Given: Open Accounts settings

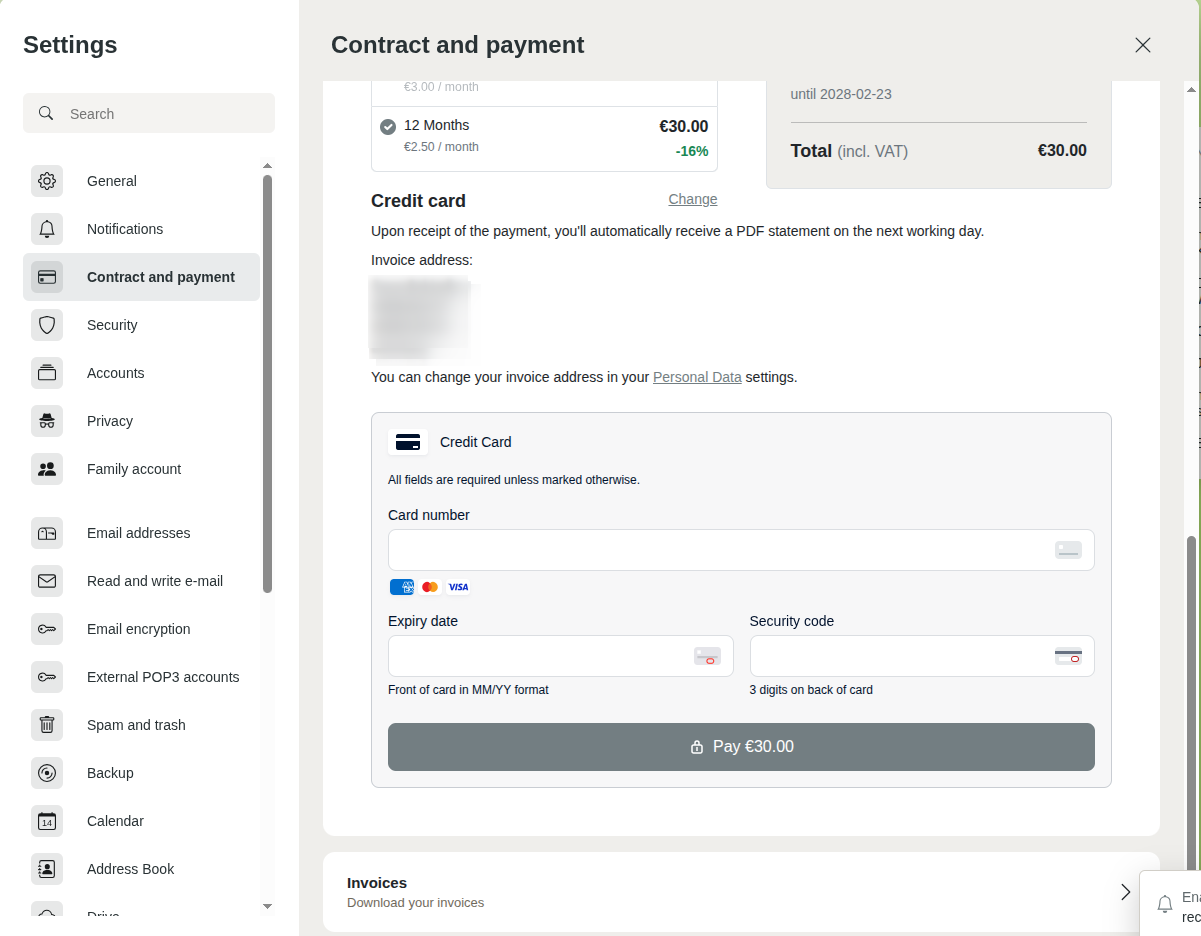Looking at the screenshot, I should [x=115, y=373].
